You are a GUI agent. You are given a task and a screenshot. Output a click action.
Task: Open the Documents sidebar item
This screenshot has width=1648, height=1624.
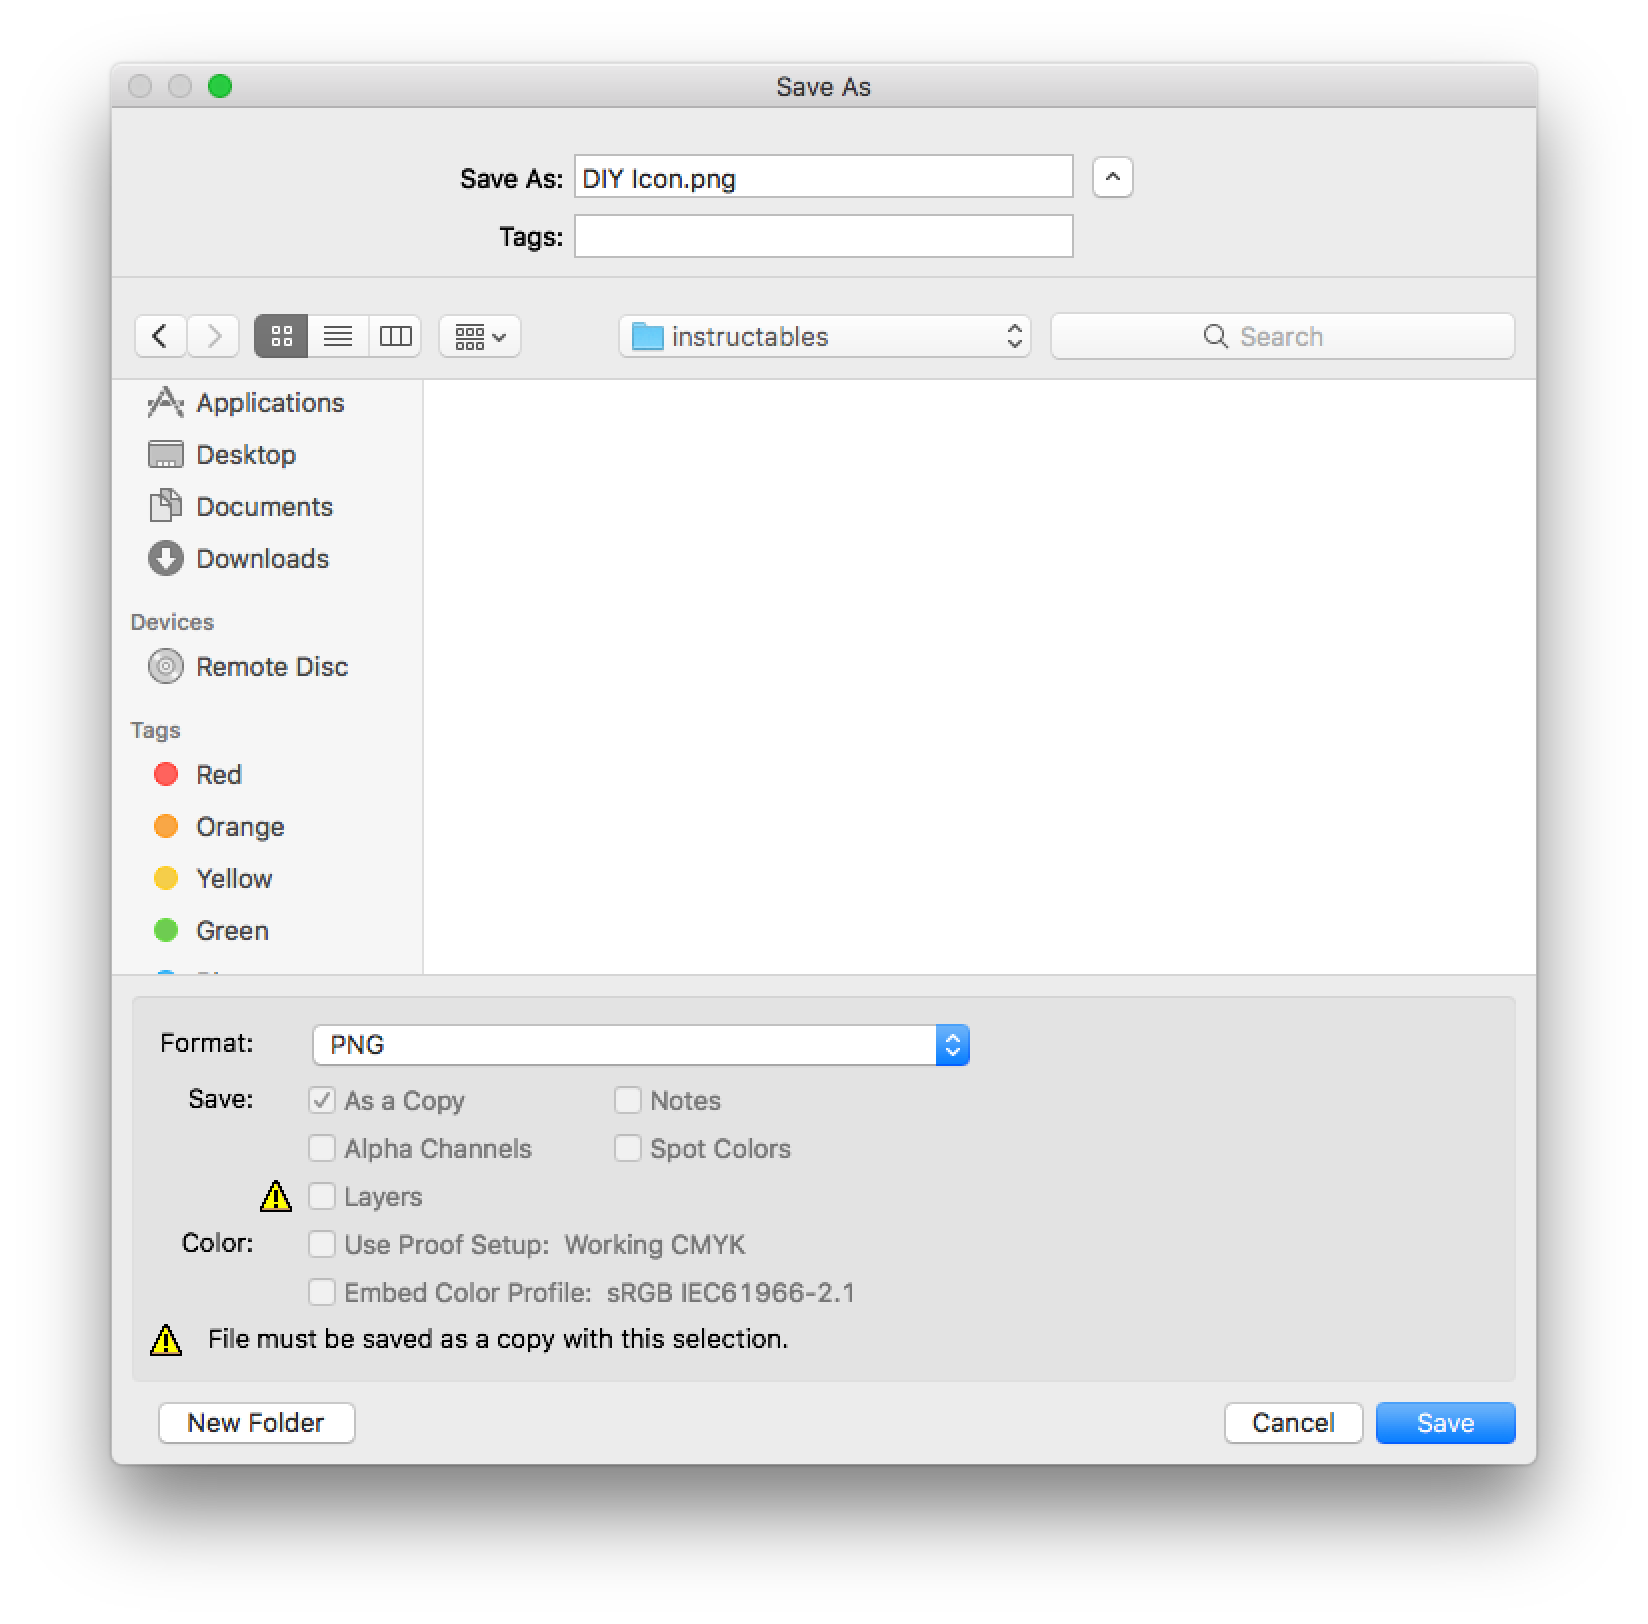coord(265,507)
